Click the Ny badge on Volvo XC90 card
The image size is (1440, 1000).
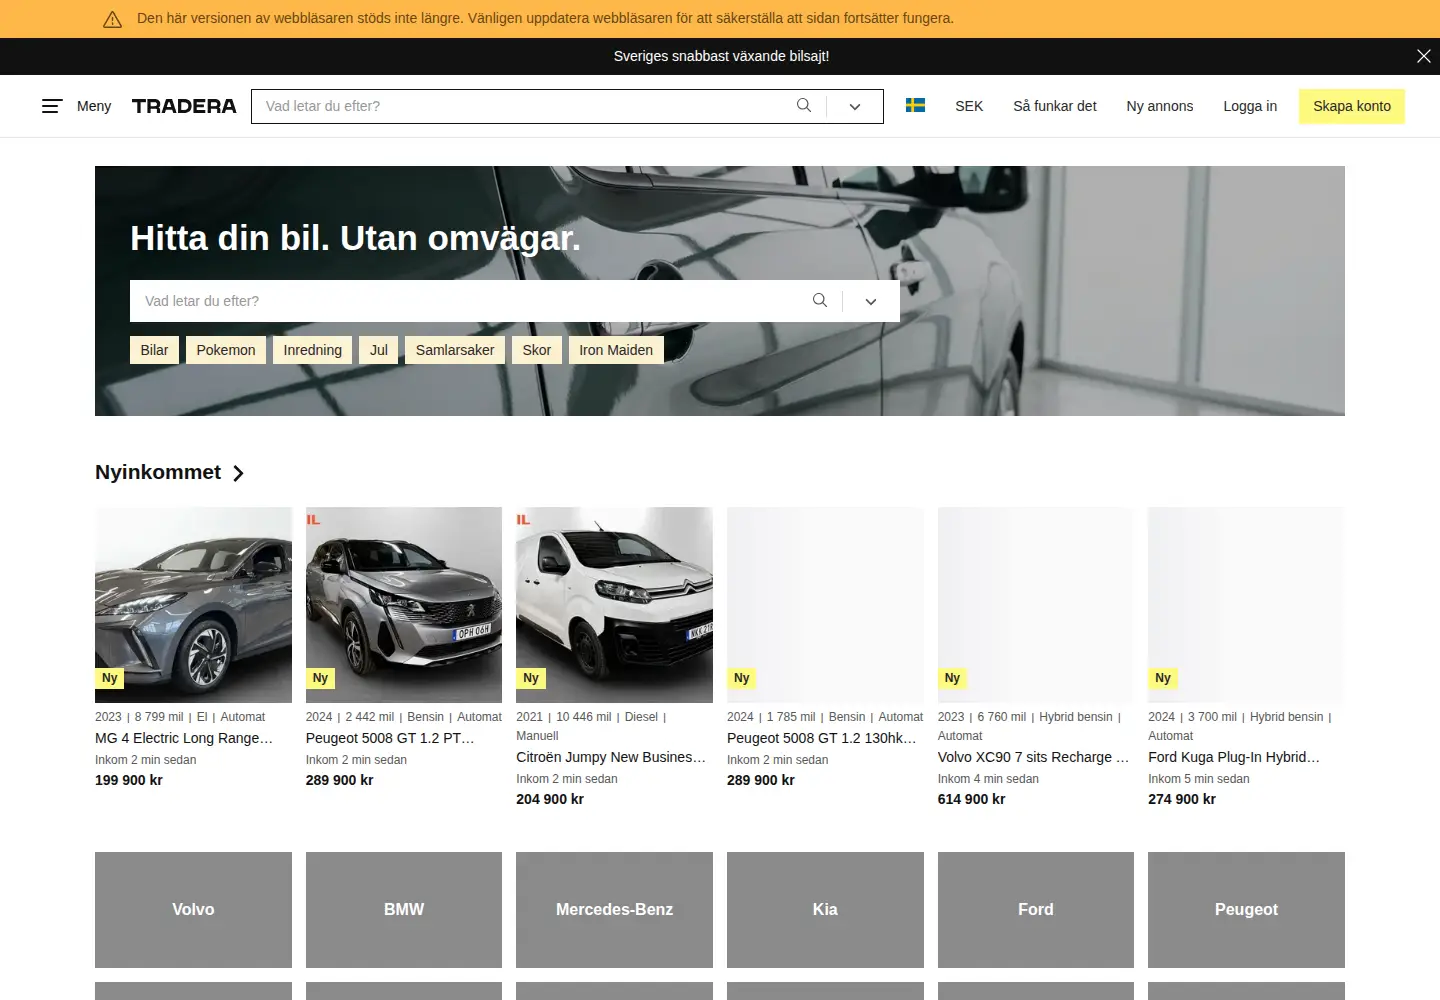[x=952, y=678]
